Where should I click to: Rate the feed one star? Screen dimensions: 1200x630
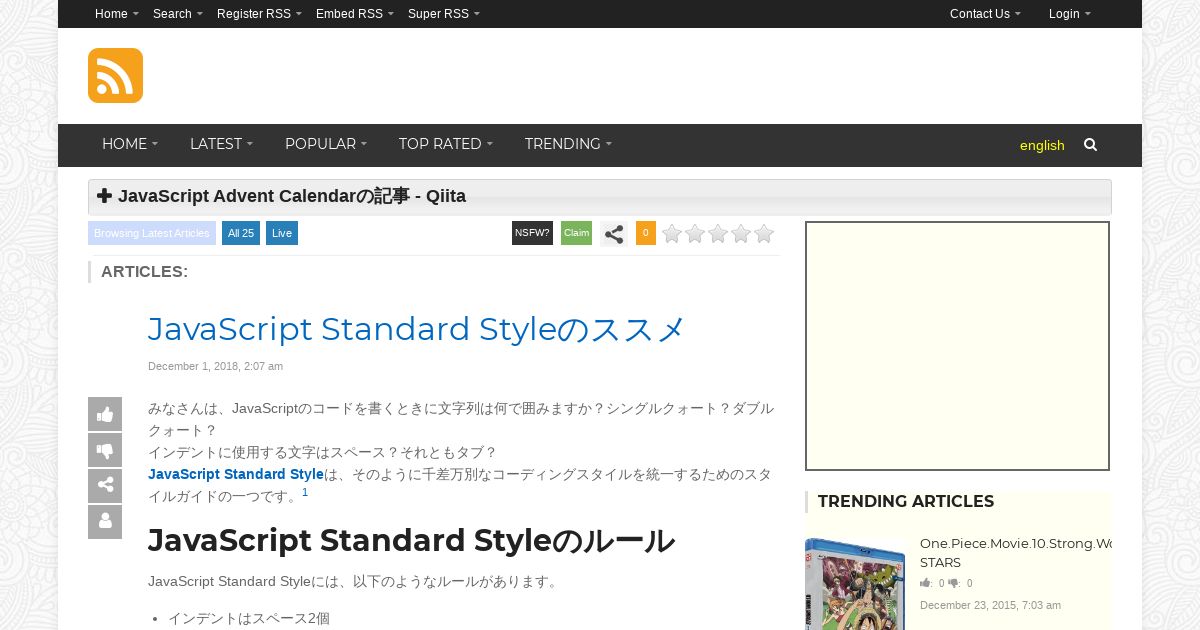(x=672, y=234)
